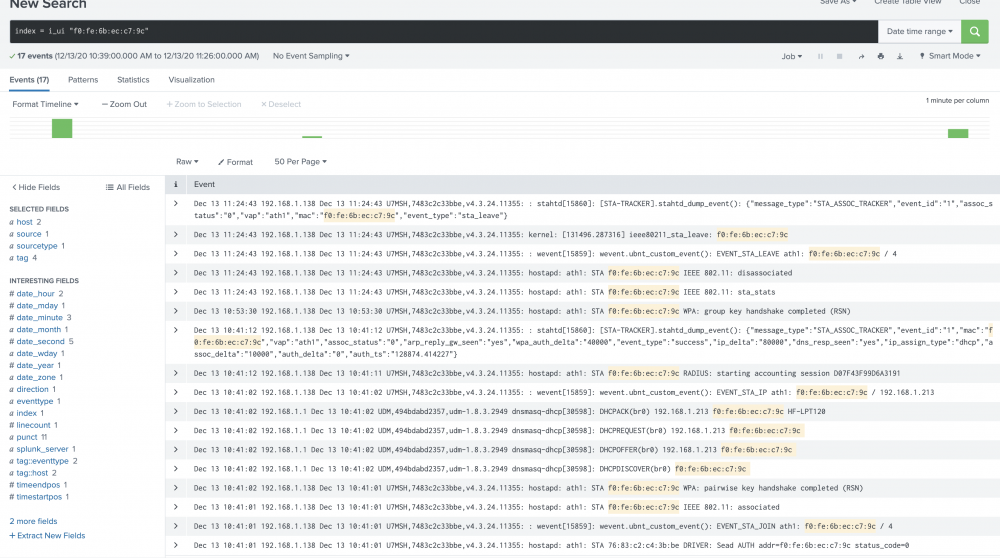
Task: Expand the first sta_leave event row
Action: click(x=176, y=203)
